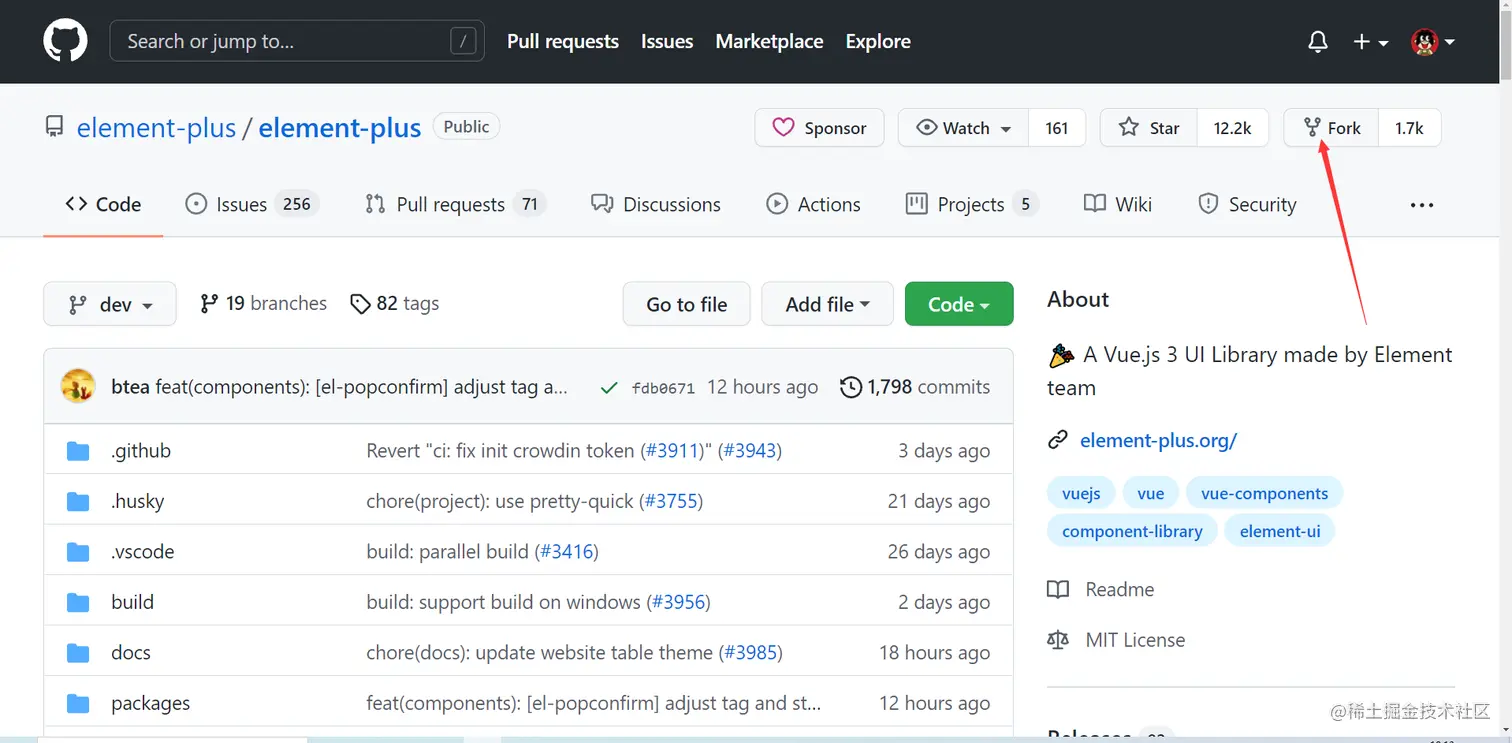Open the user avatar menu

[x=1432, y=42]
